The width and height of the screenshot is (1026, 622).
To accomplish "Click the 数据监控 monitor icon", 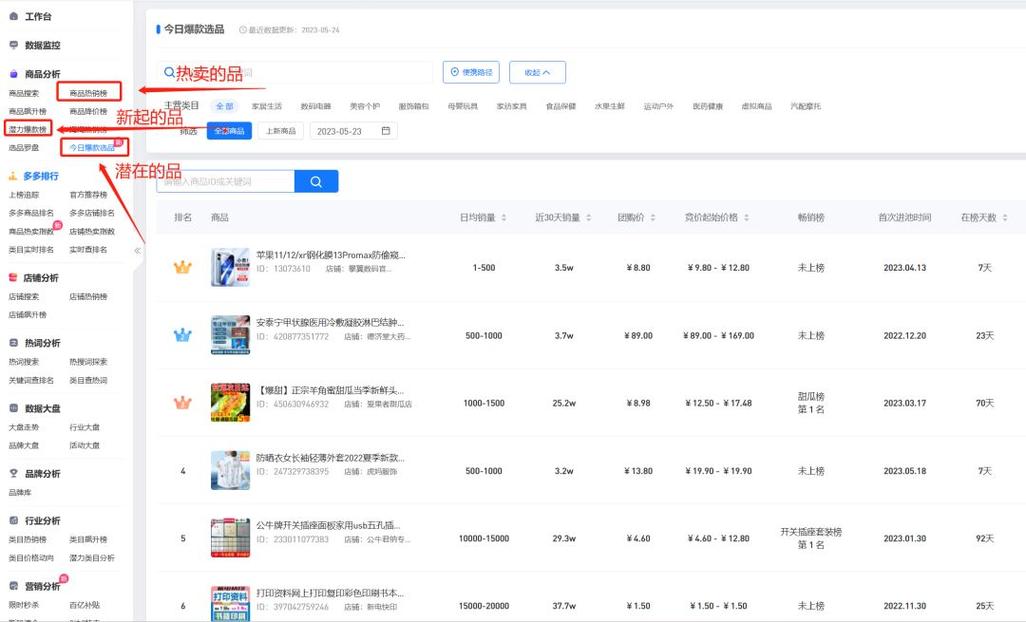I will [13, 44].
